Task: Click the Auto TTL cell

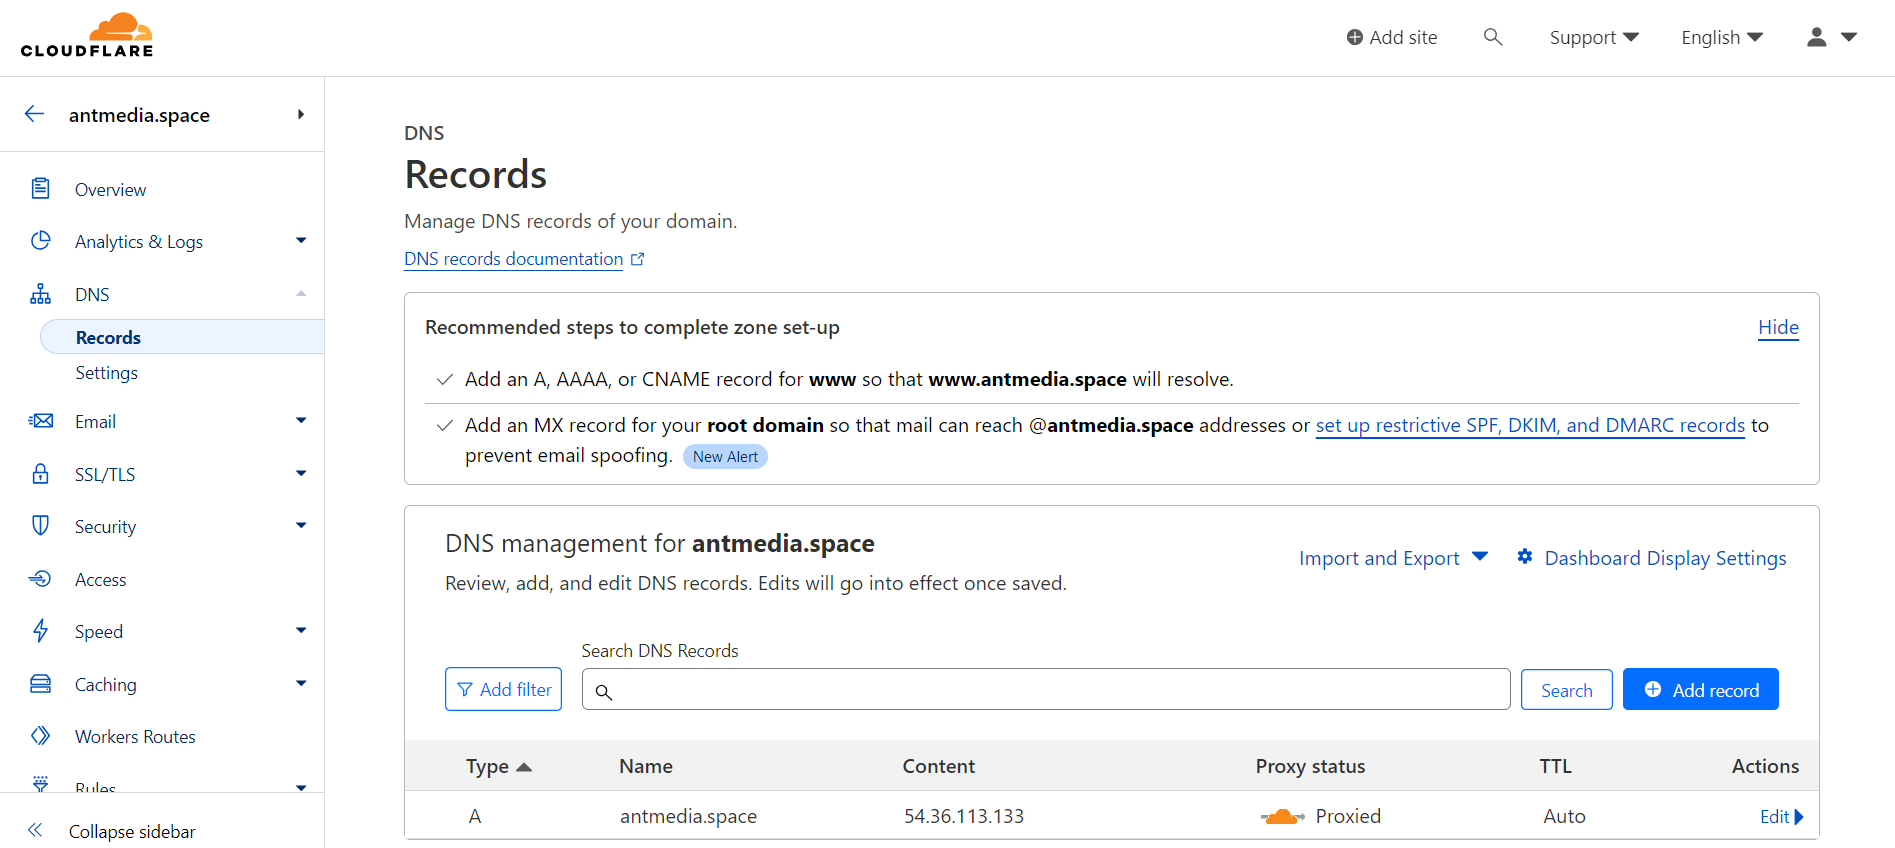Action: coord(1564,816)
